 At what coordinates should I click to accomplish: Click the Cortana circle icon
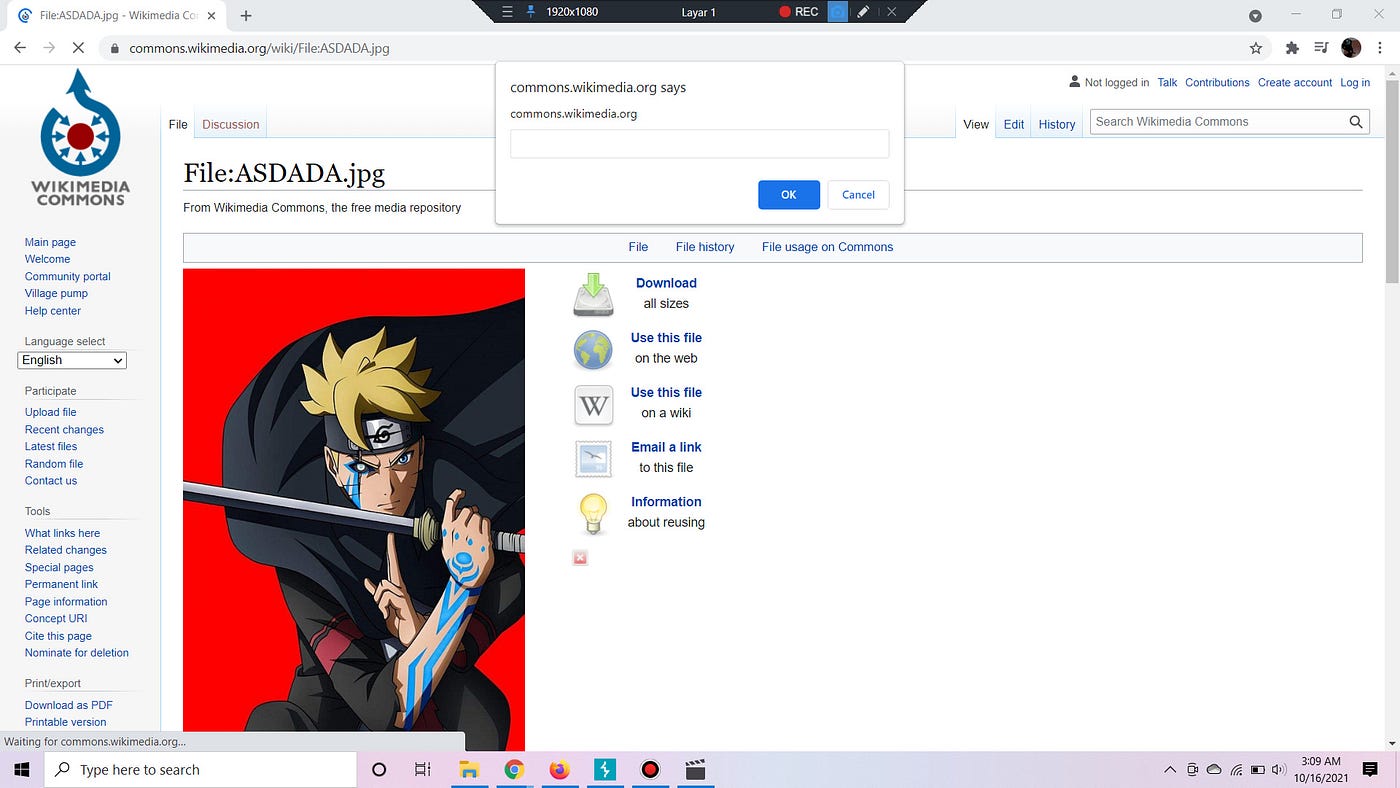pos(379,770)
